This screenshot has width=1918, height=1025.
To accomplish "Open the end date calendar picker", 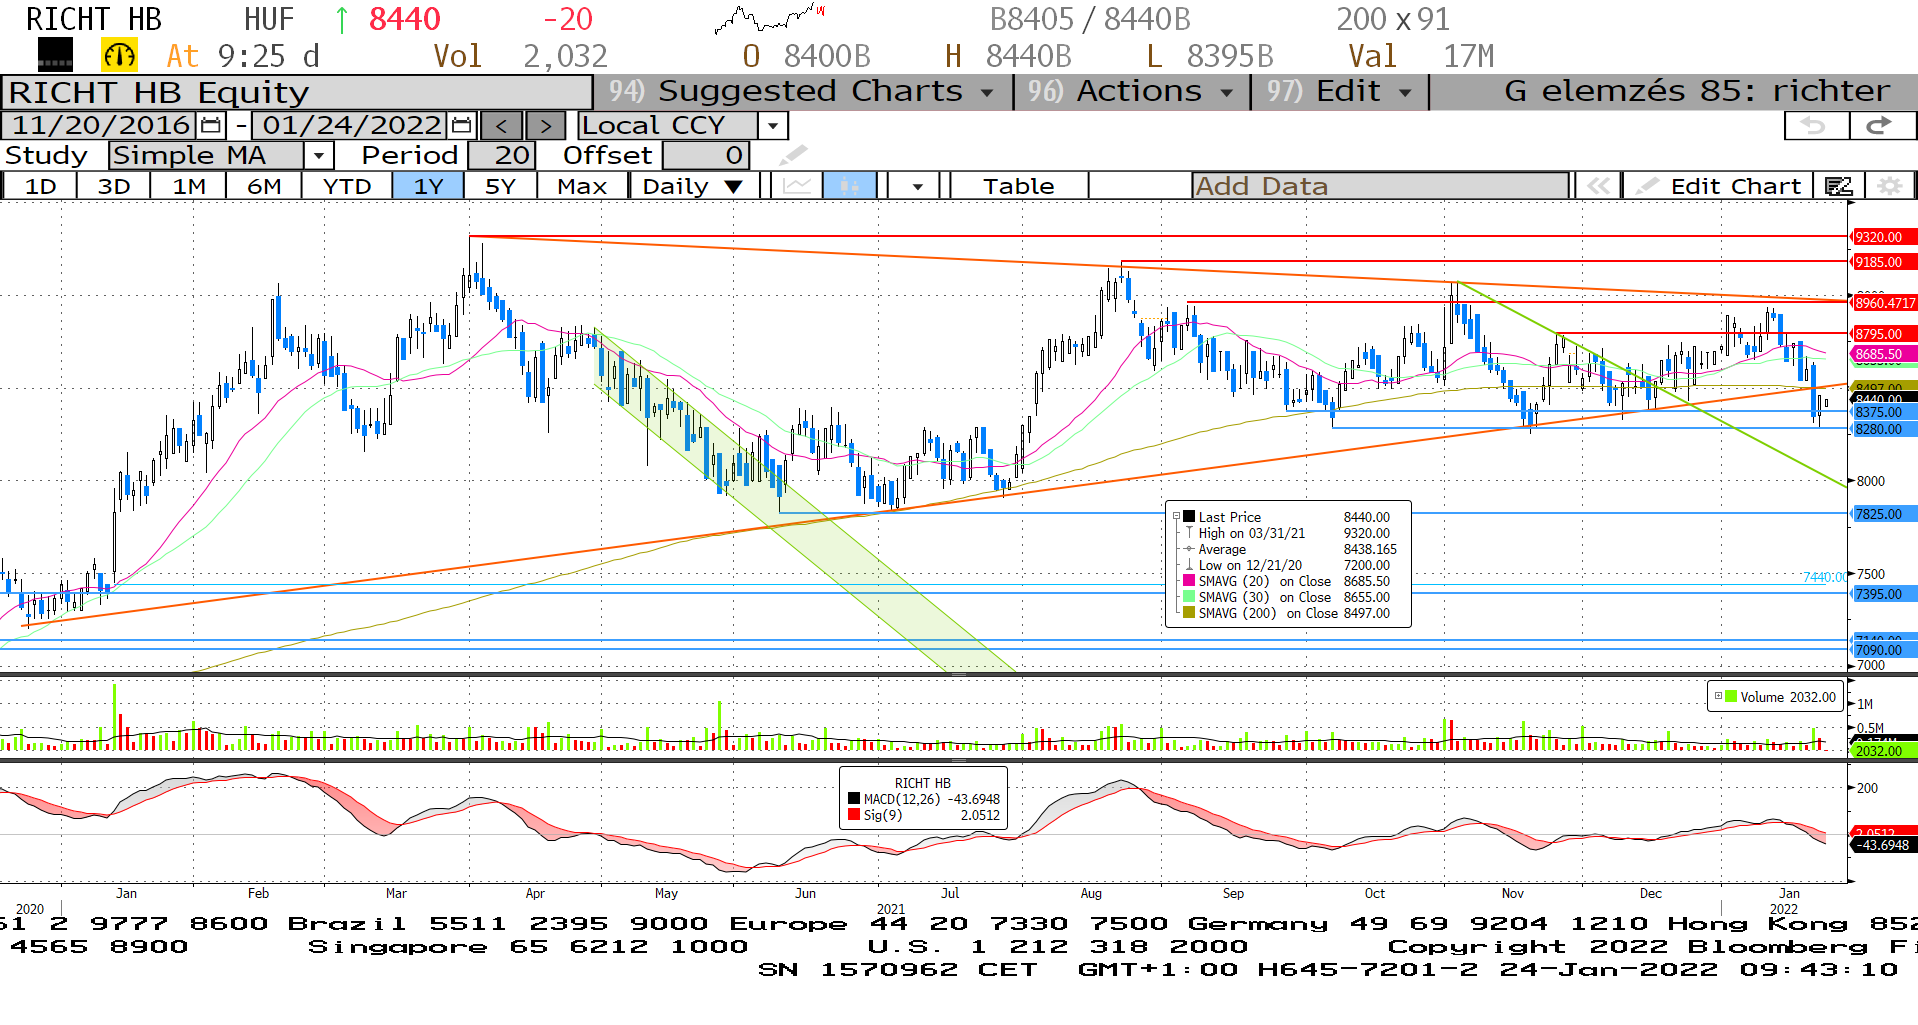I will [461, 126].
